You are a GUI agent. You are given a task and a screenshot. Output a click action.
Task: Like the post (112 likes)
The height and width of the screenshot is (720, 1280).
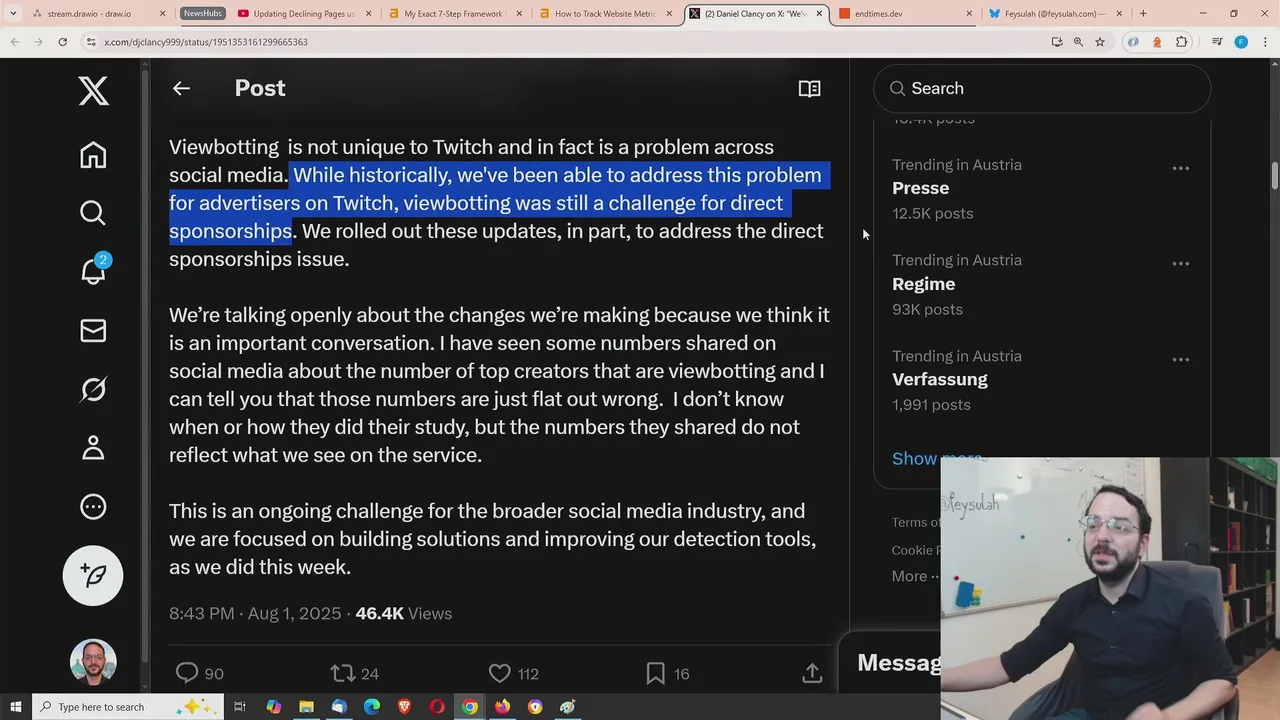pos(514,673)
